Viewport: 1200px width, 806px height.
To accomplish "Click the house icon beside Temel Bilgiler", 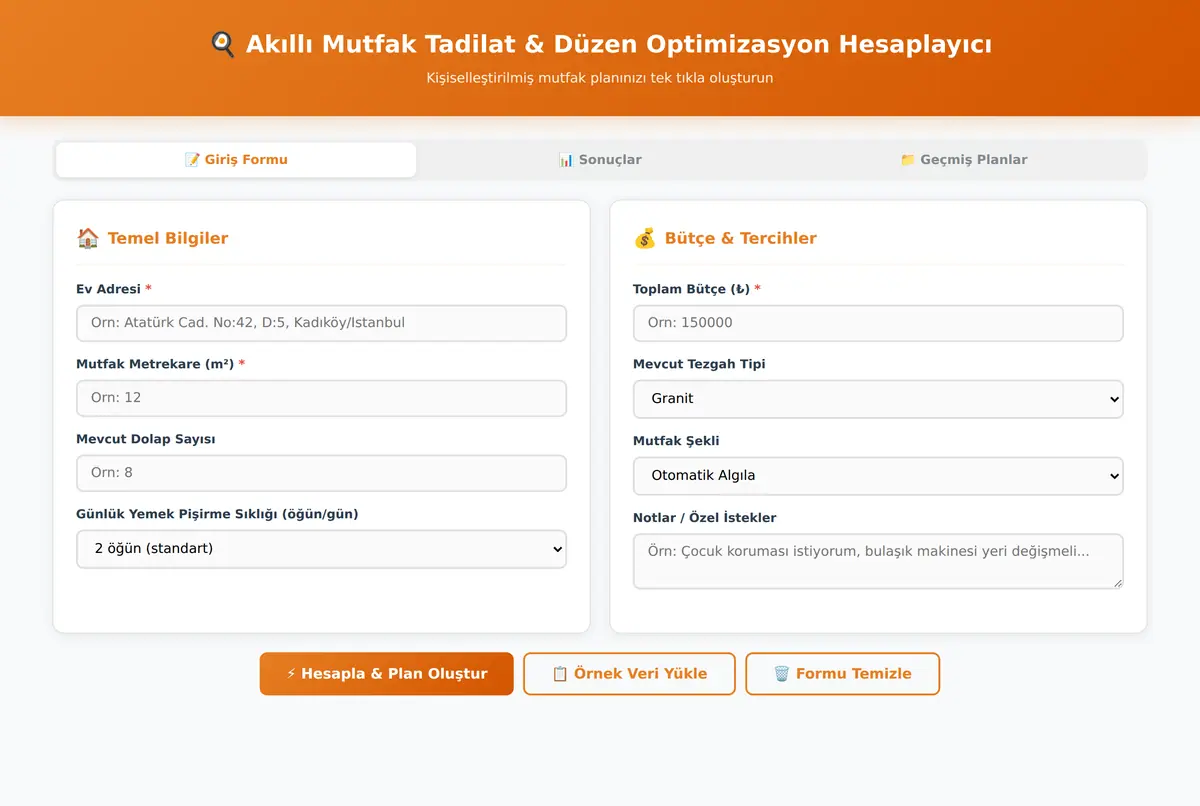I will pos(88,238).
